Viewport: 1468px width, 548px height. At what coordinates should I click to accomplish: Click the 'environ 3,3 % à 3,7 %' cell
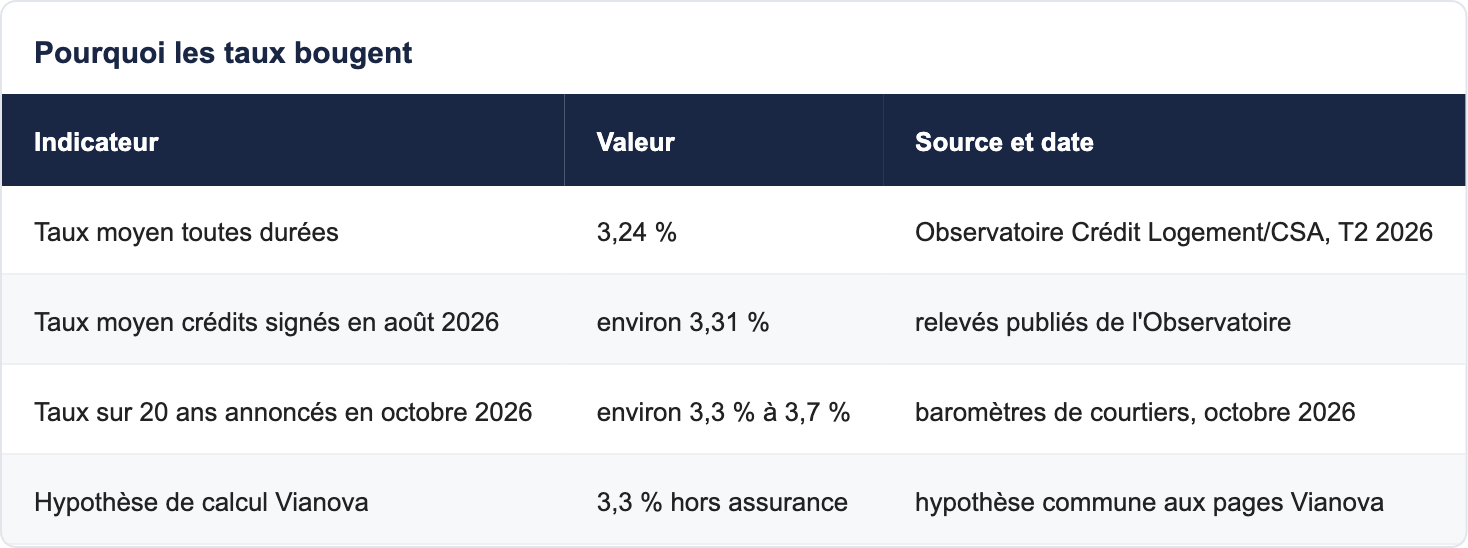(724, 412)
